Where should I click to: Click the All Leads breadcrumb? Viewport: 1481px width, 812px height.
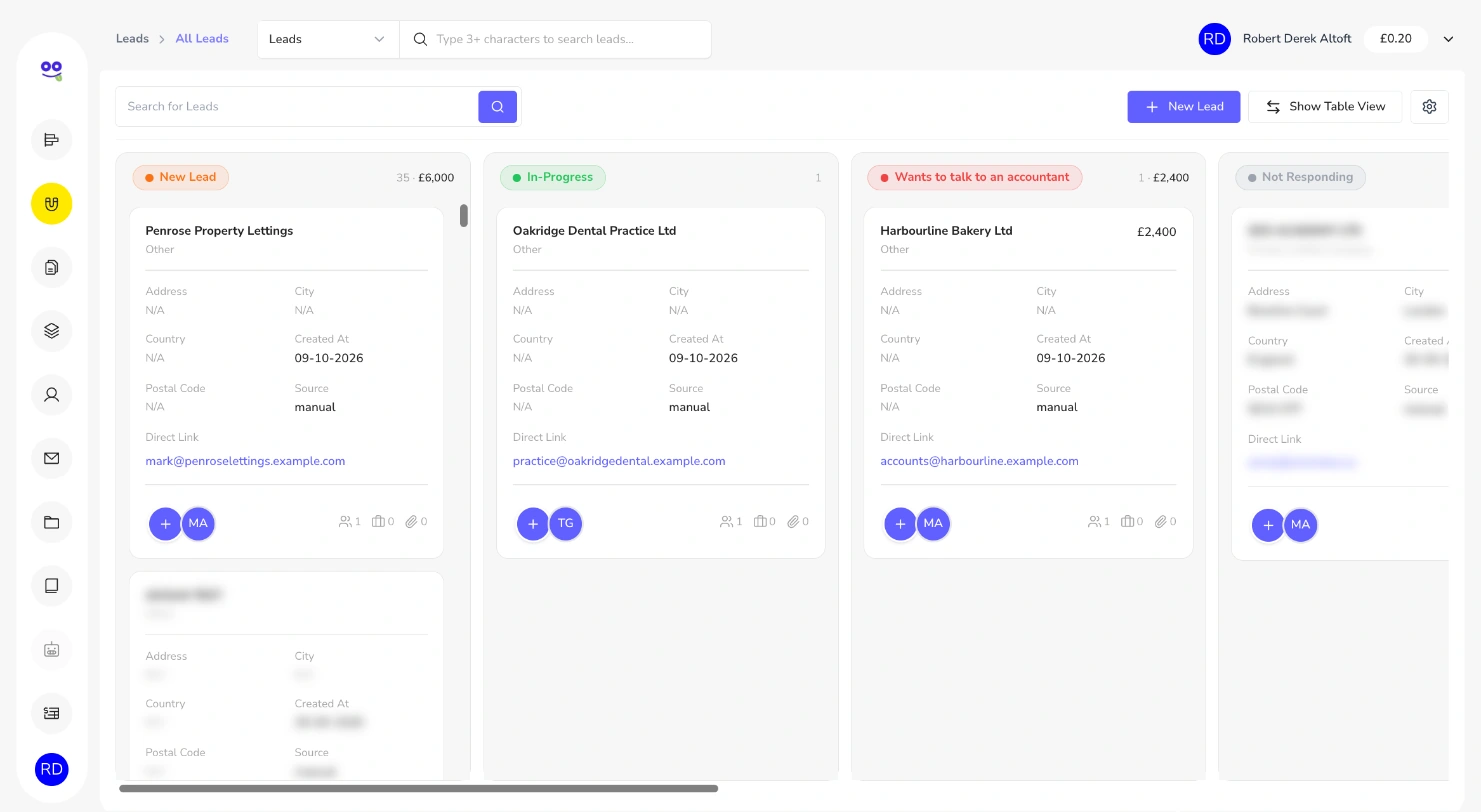coord(202,39)
